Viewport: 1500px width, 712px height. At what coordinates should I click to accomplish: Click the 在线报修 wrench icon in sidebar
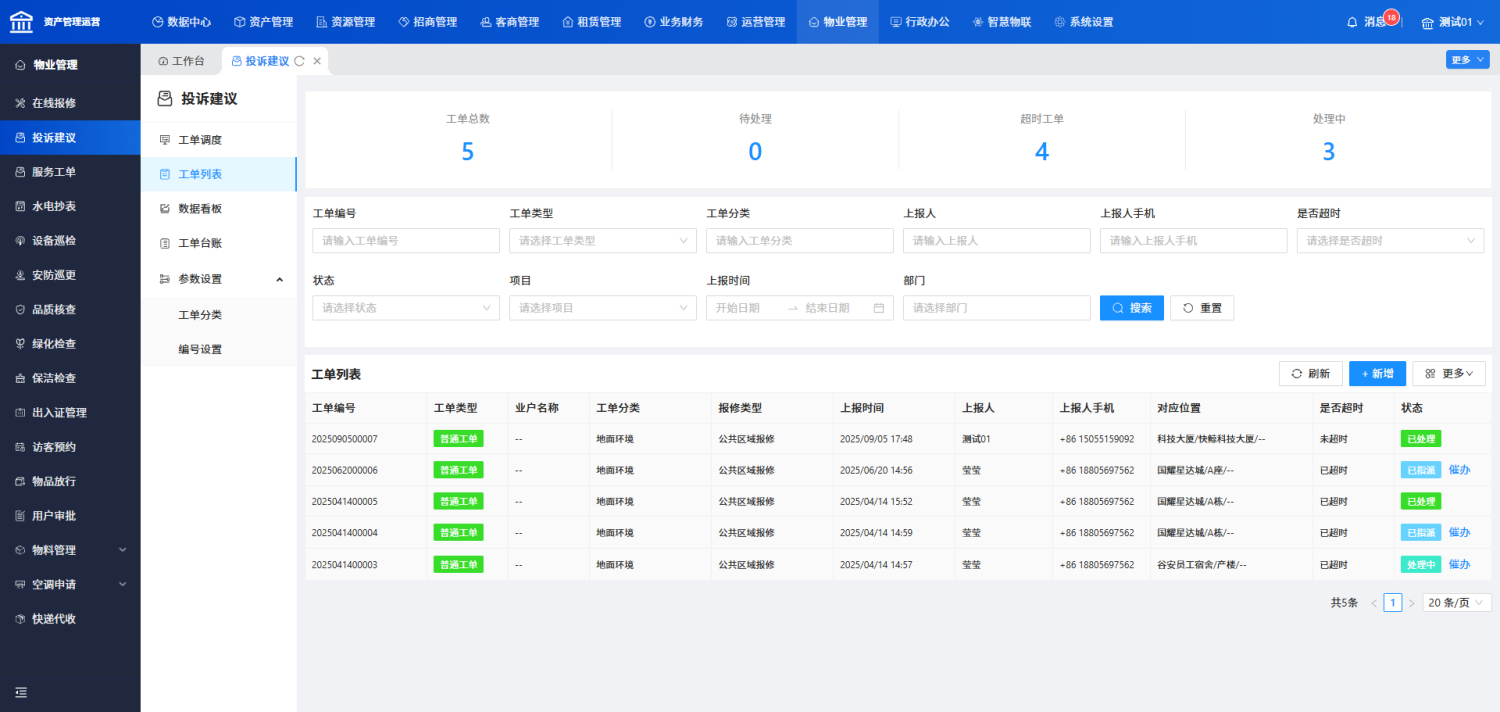pyautogui.click(x=21, y=103)
